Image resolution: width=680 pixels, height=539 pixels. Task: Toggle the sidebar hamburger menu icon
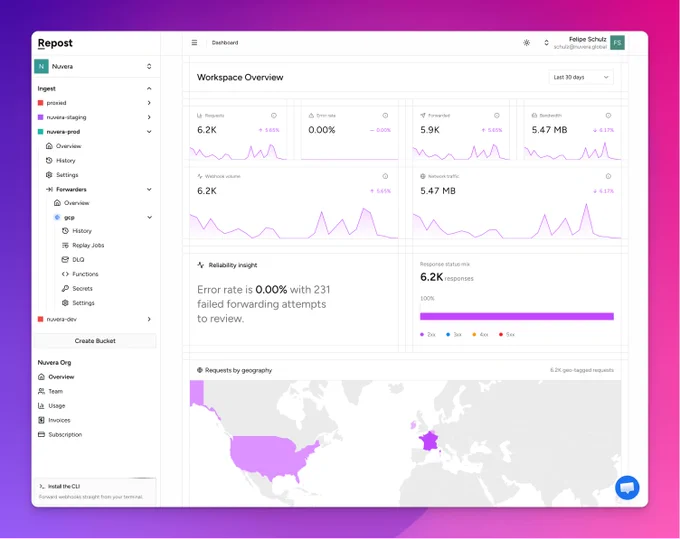194,42
